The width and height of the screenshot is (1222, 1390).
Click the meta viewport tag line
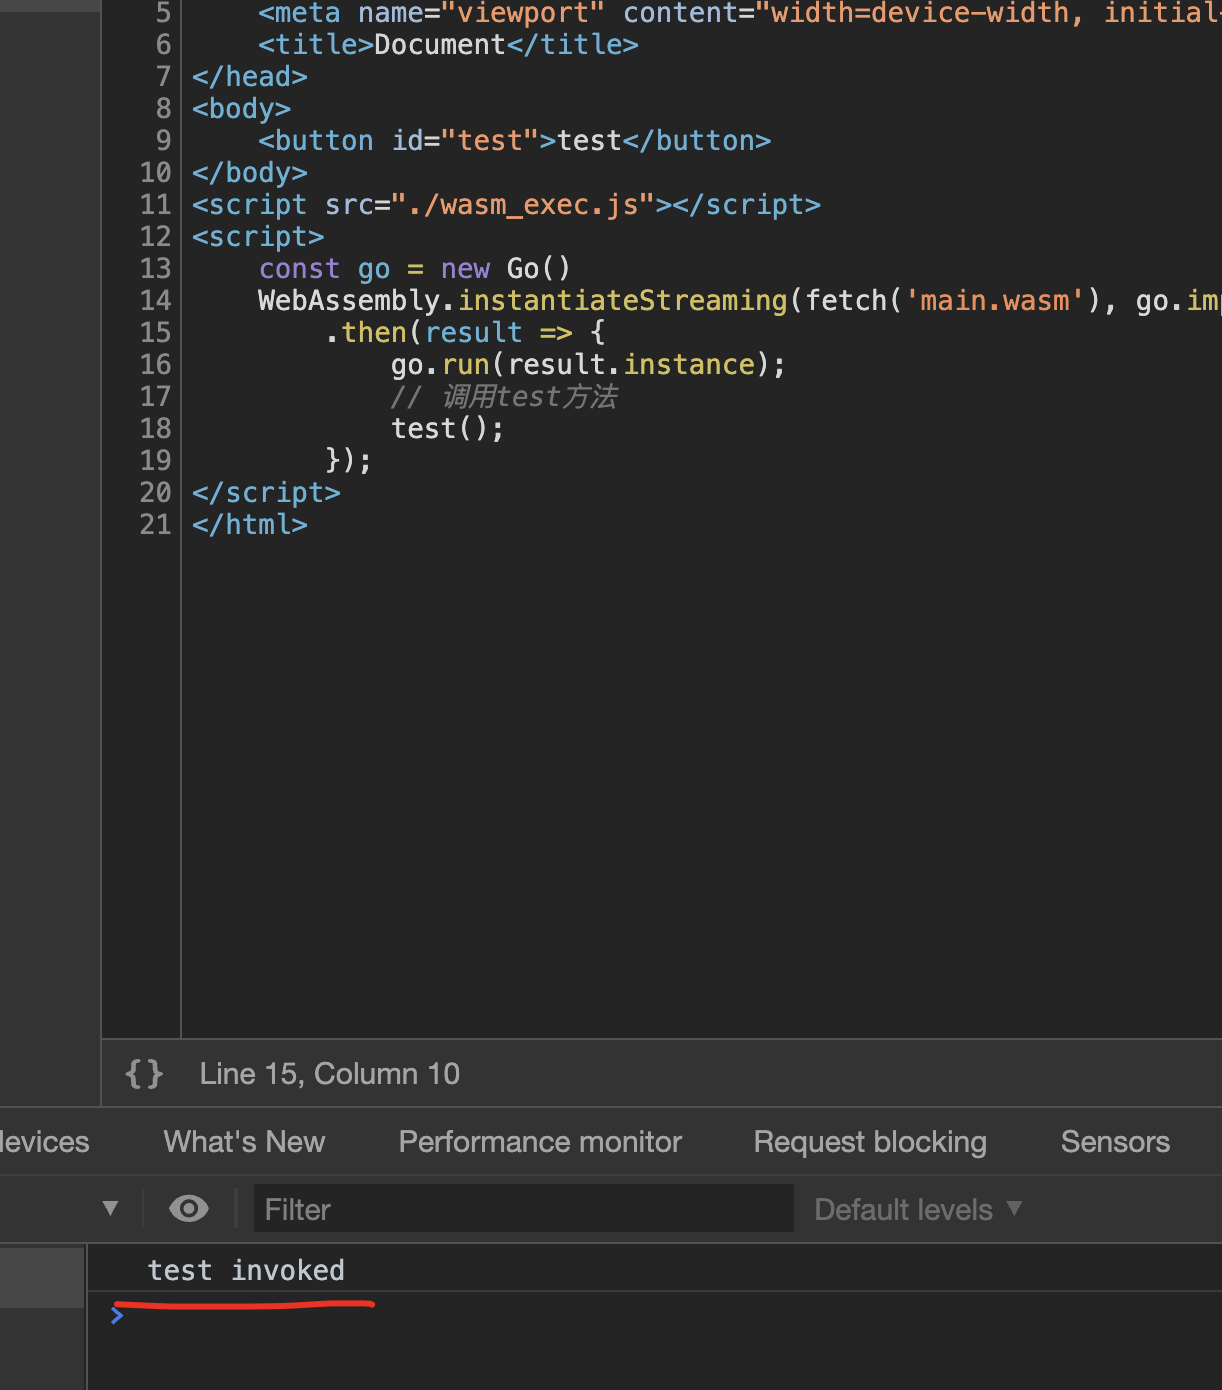point(739,13)
